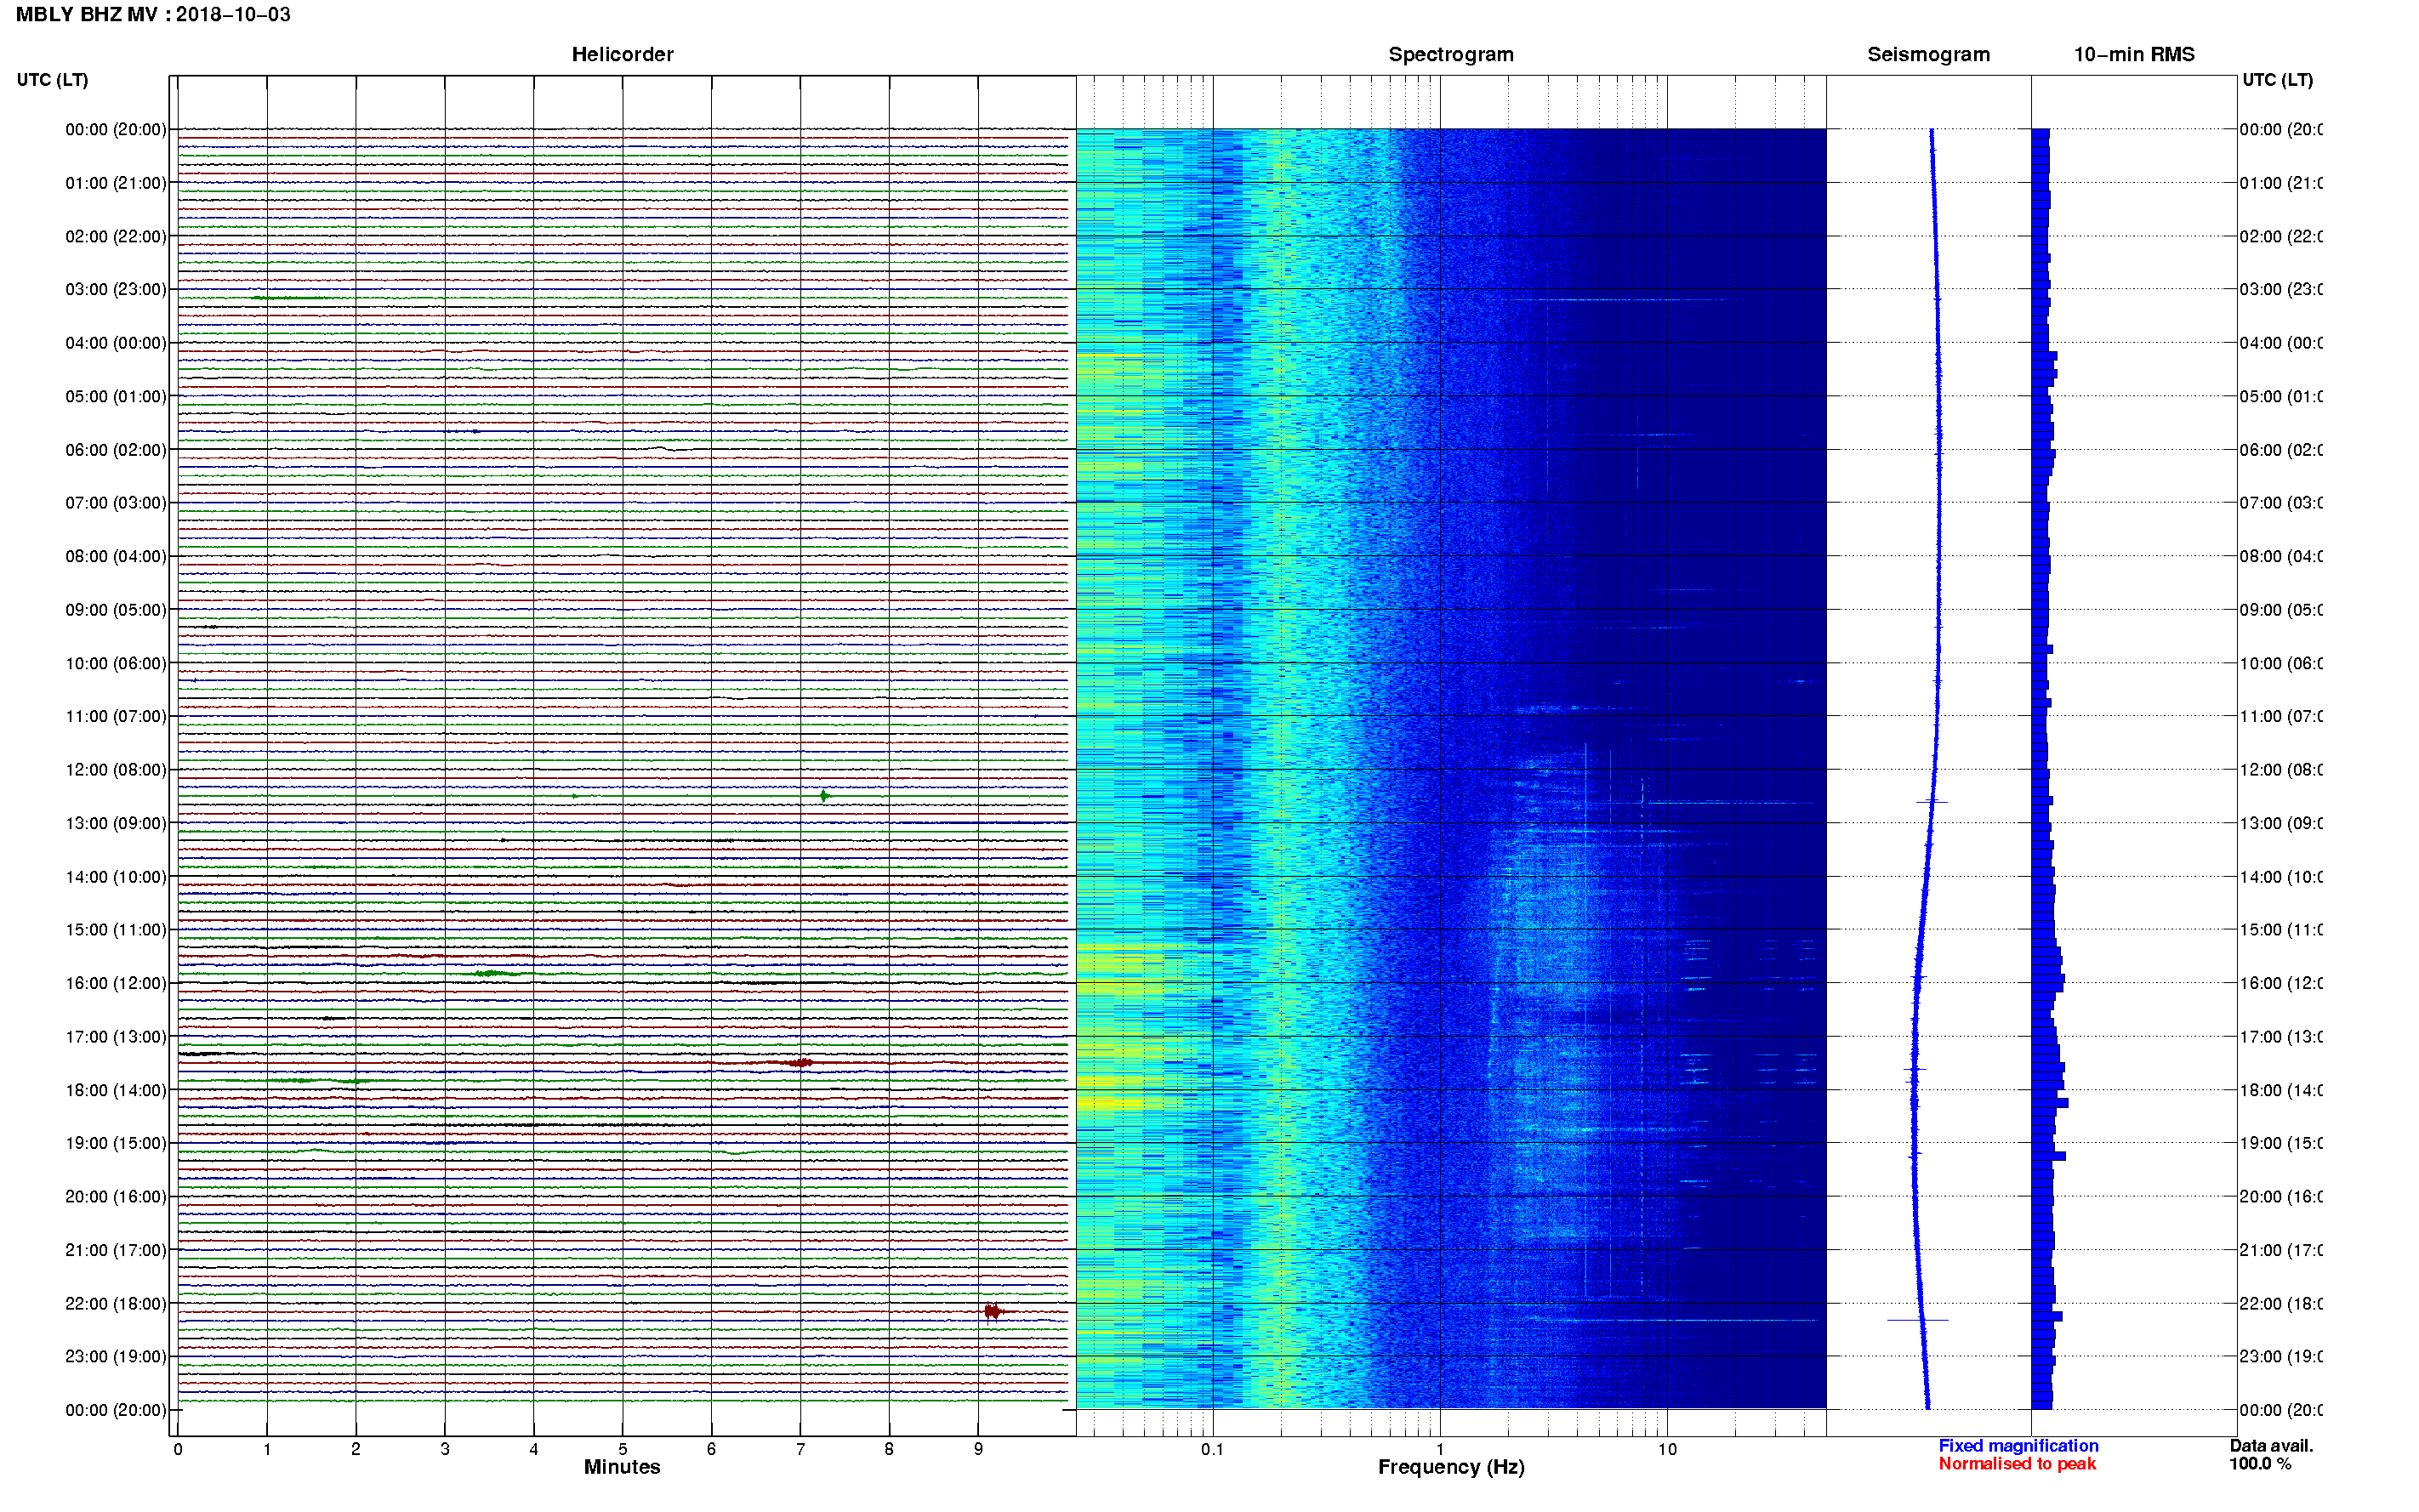Click the '20:00 (16:00)' left time label
This screenshot has height=1512, width=2419.
[x=116, y=1197]
